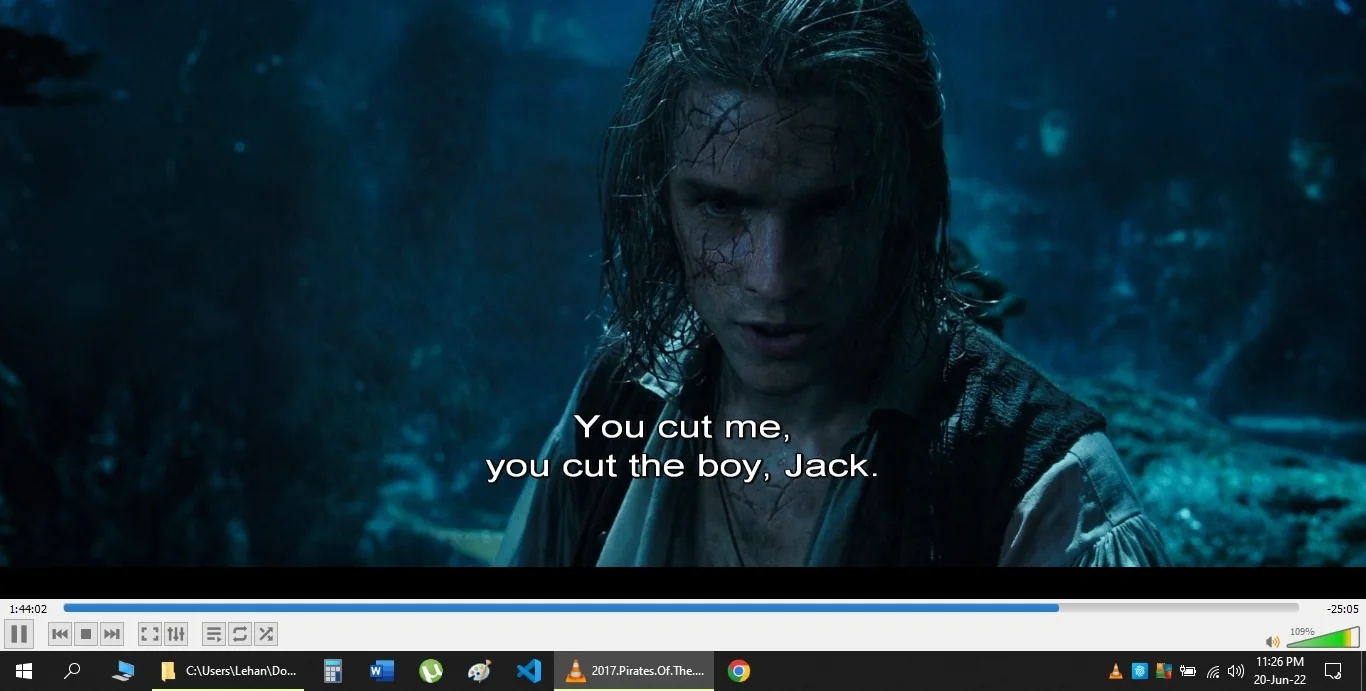
Task: Switch to the C:\Users\Lehan File Explorer window
Action: pos(228,671)
